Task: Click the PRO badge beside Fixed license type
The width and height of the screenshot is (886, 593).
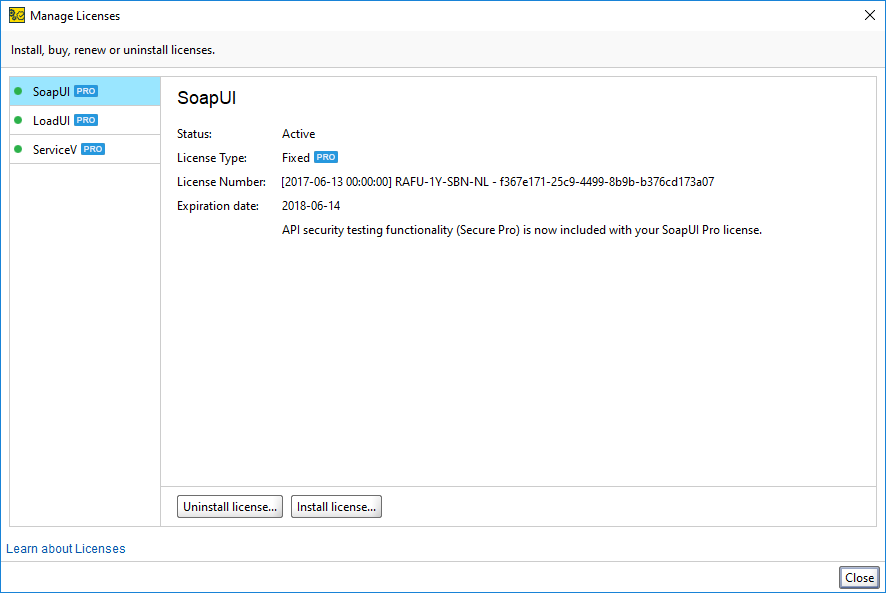Action: [x=326, y=157]
